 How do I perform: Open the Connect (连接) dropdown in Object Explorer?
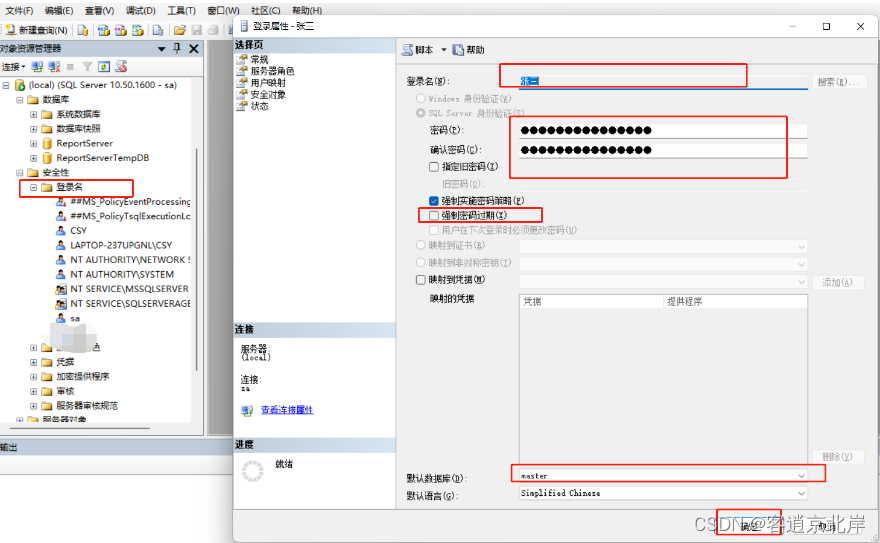(x=13, y=67)
